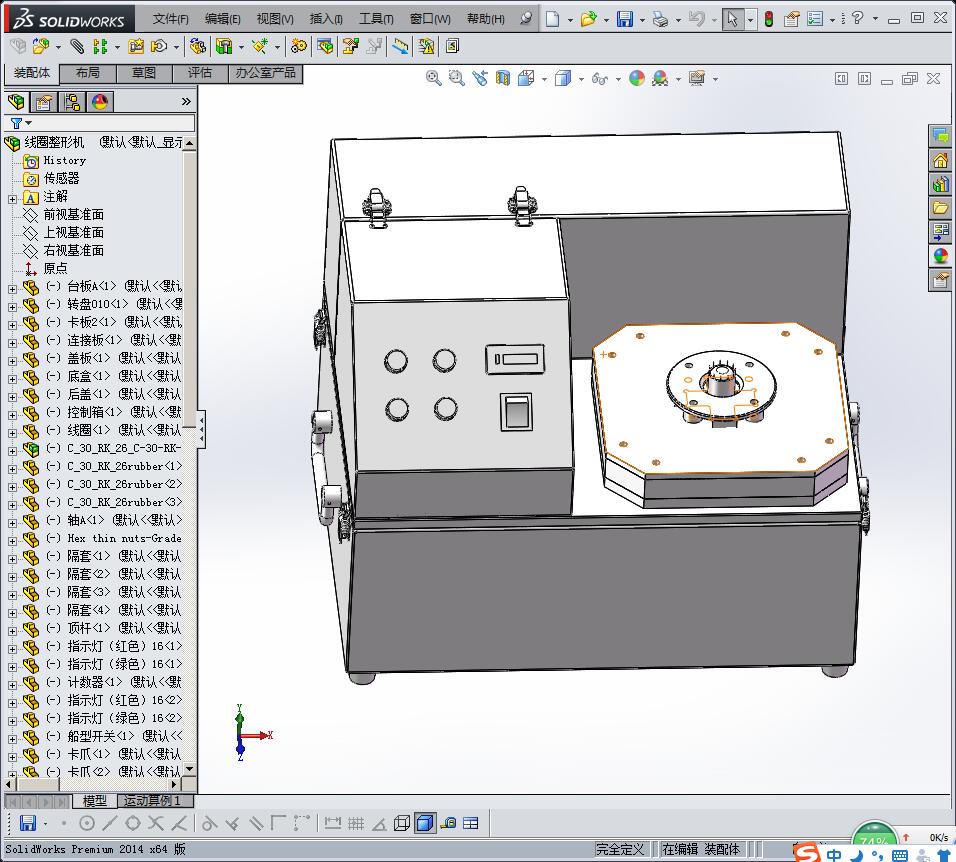Open the ConfigurationManager tab icon
Viewport: 956px width, 862px height.
72,102
